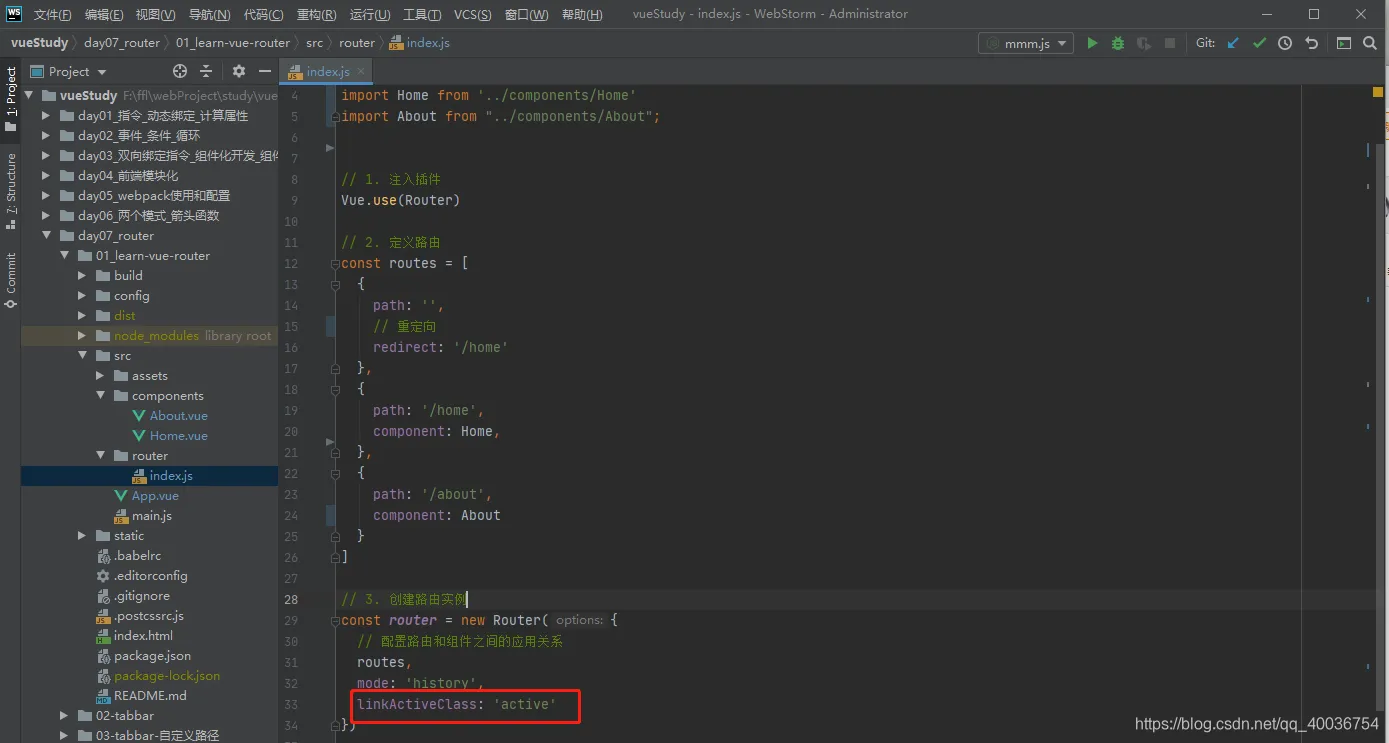Select package.json in project tree
Screen dimensions: 1389x743
(x=152, y=656)
